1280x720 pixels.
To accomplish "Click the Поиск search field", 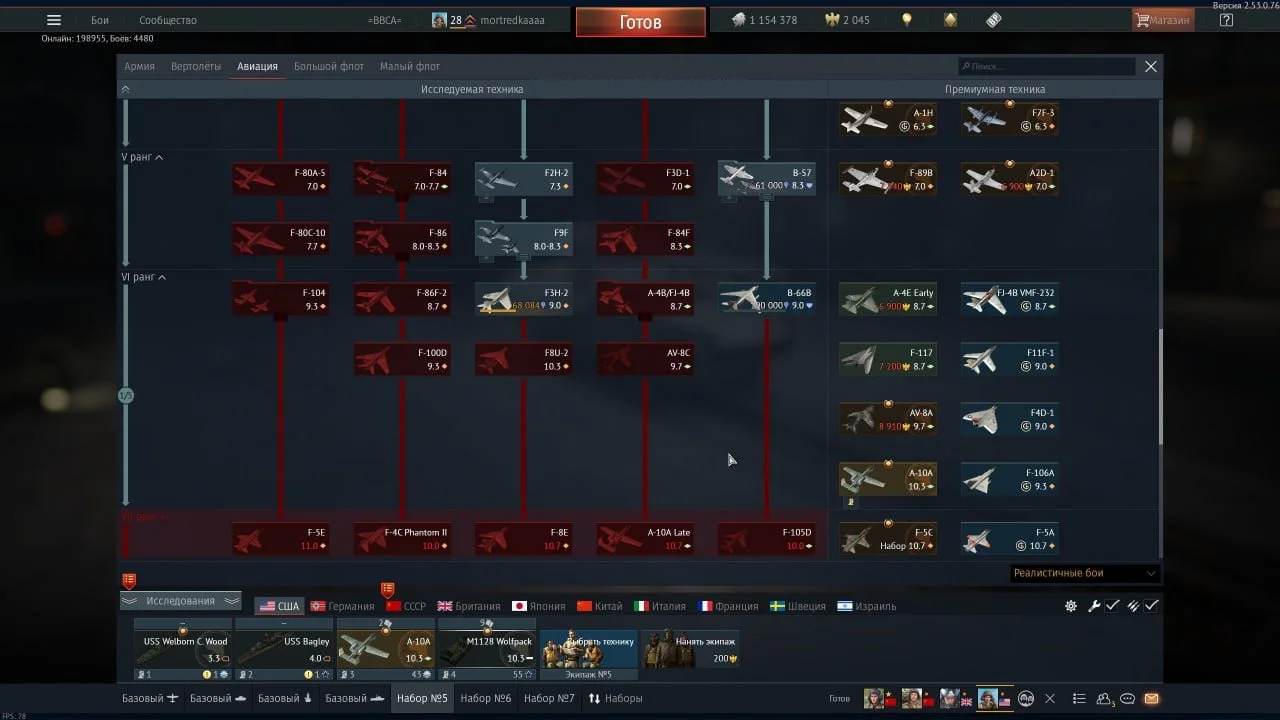I will 1046,66.
